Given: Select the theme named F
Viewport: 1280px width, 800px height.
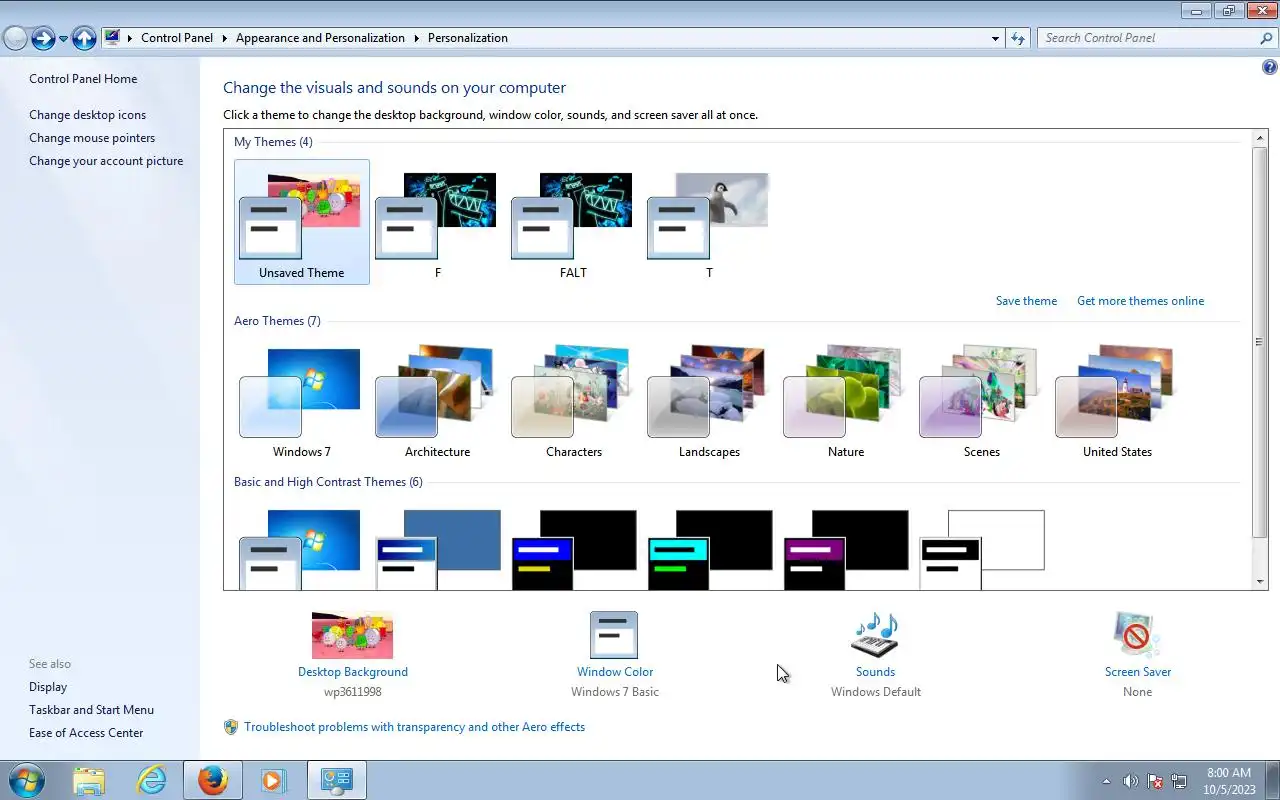Looking at the screenshot, I should click(437, 222).
